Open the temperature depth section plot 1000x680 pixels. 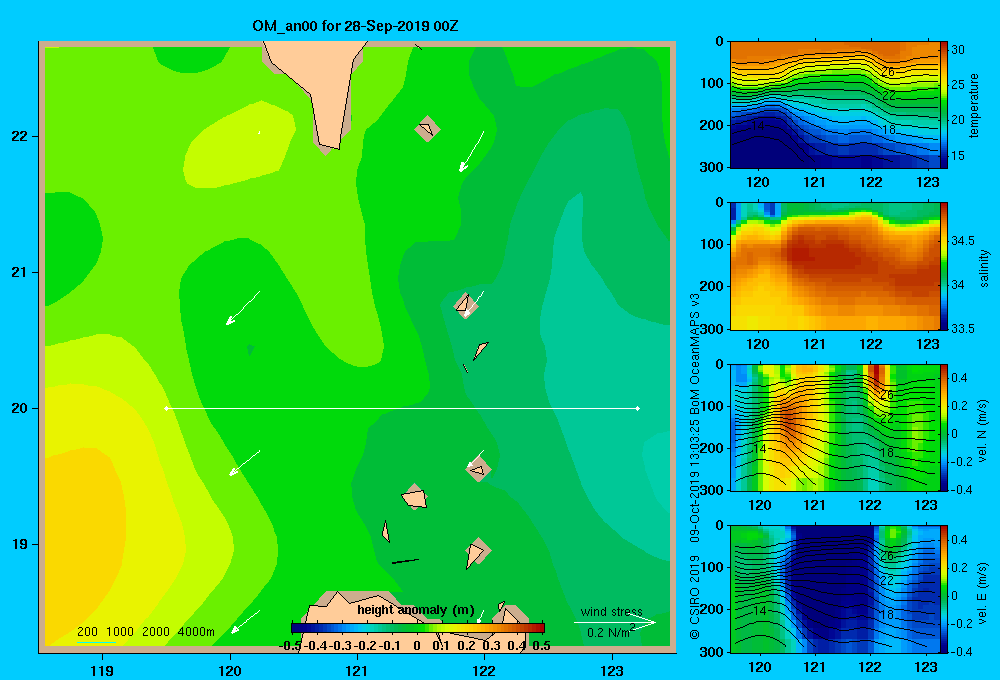click(x=834, y=105)
